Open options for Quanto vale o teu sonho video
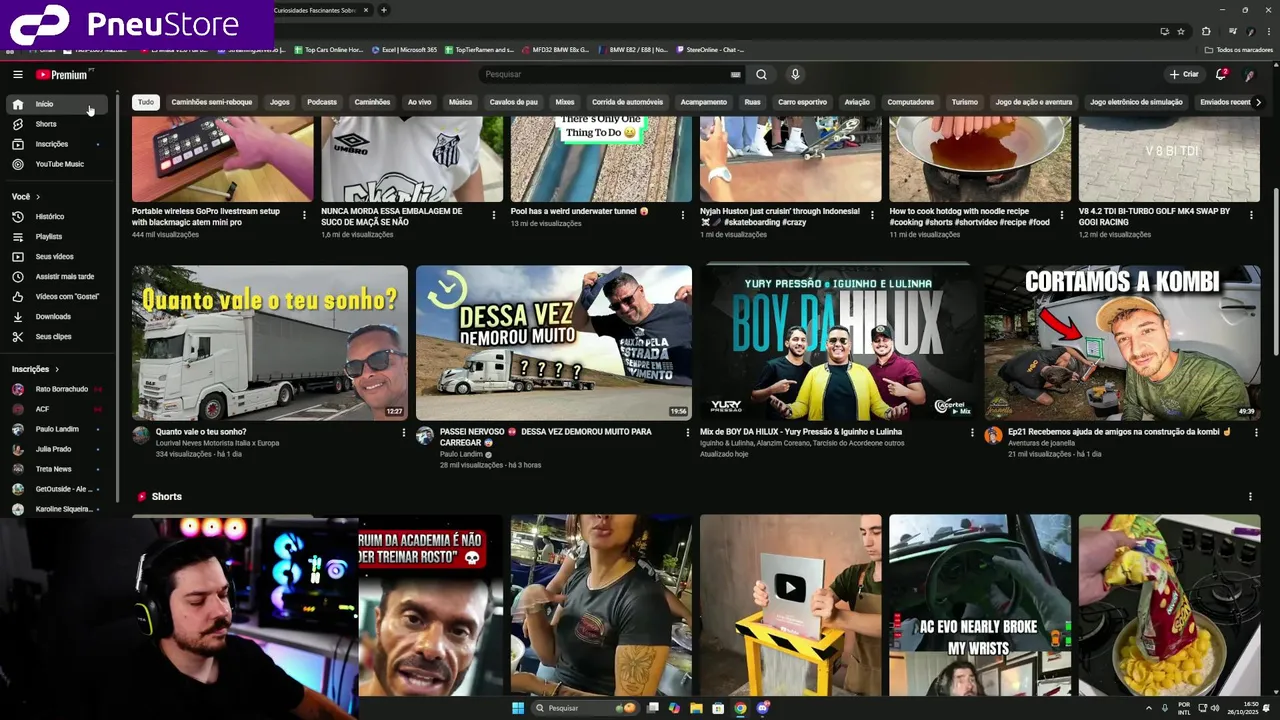The image size is (1280, 720). (404, 432)
